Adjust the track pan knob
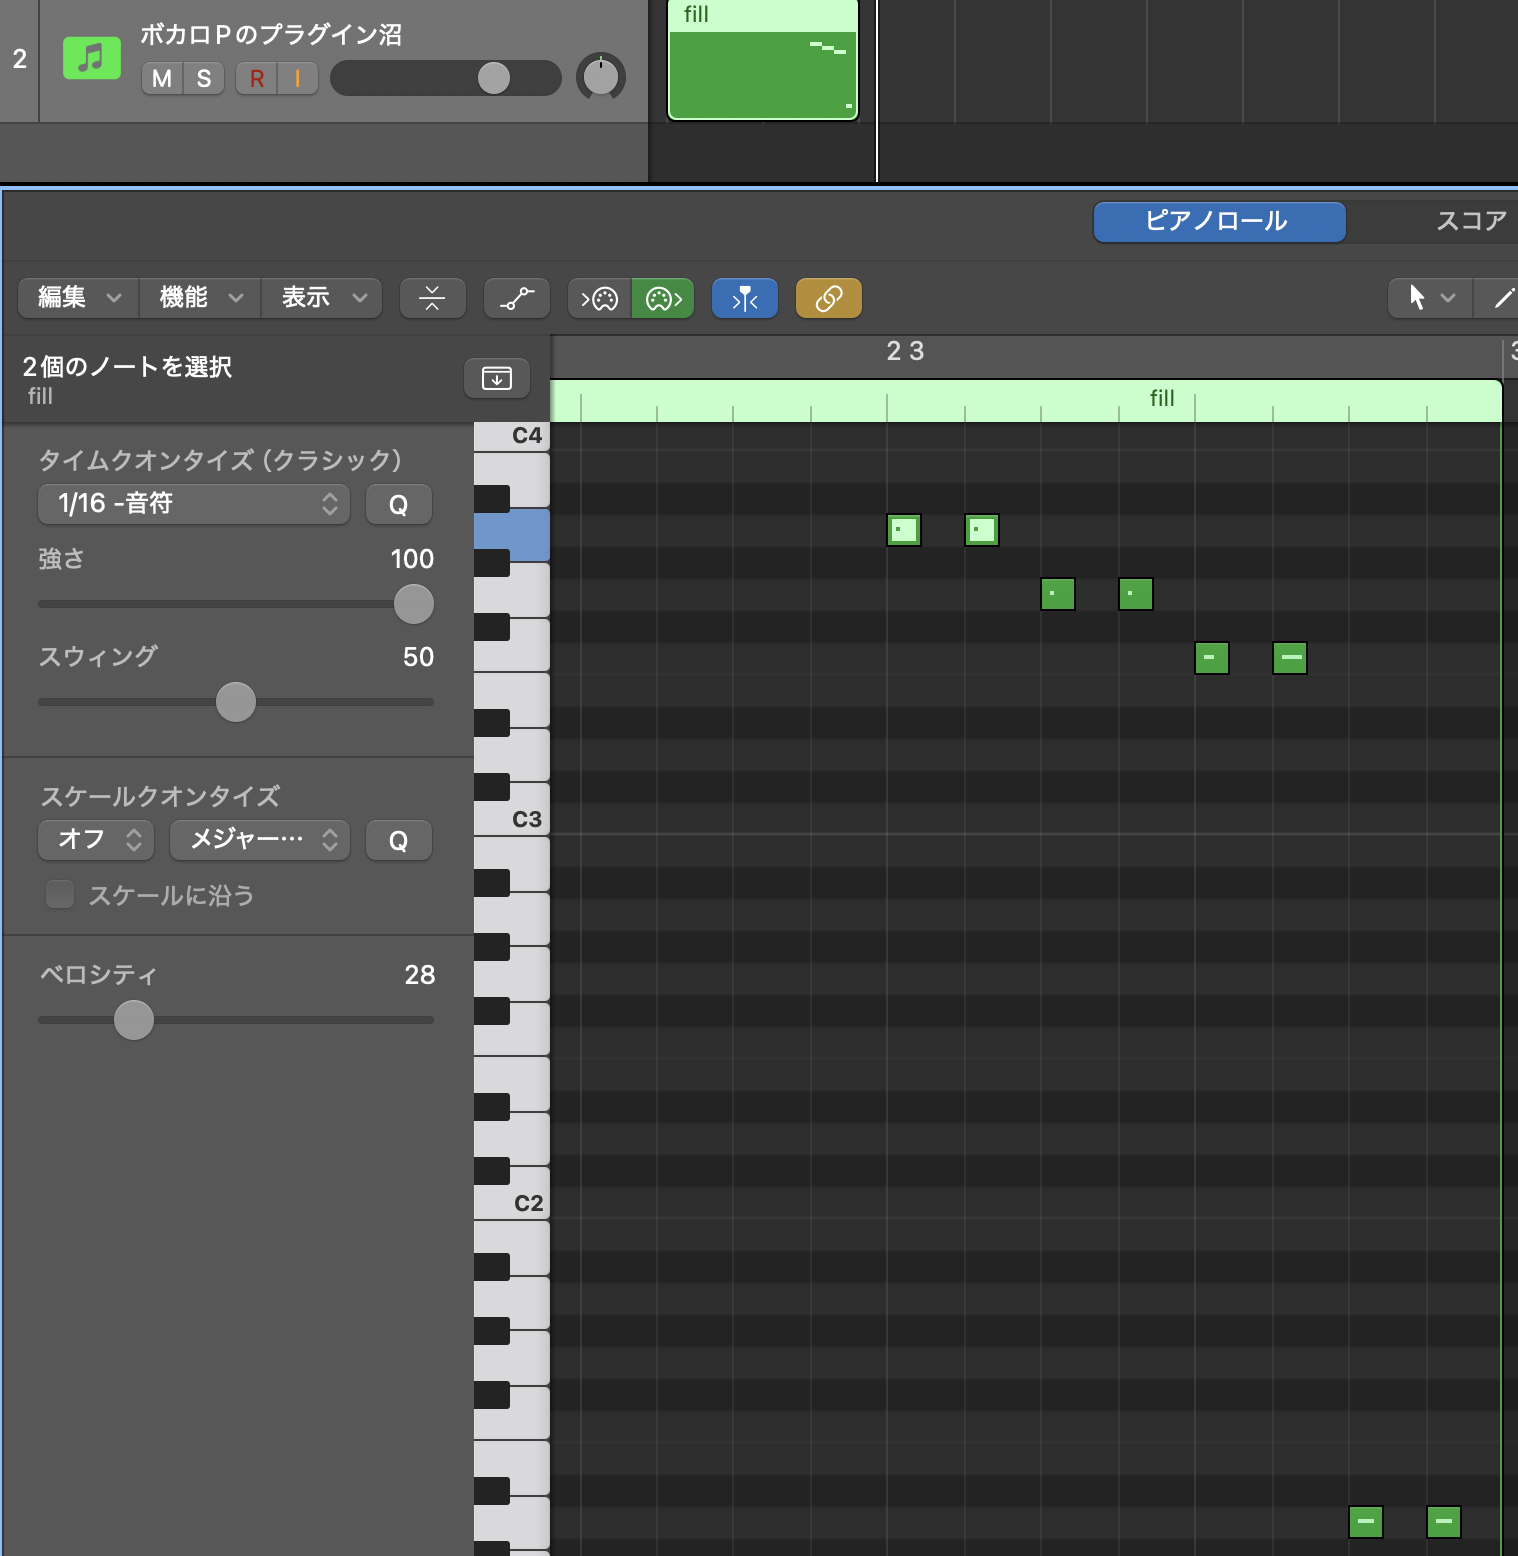 [x=601, y=77]
